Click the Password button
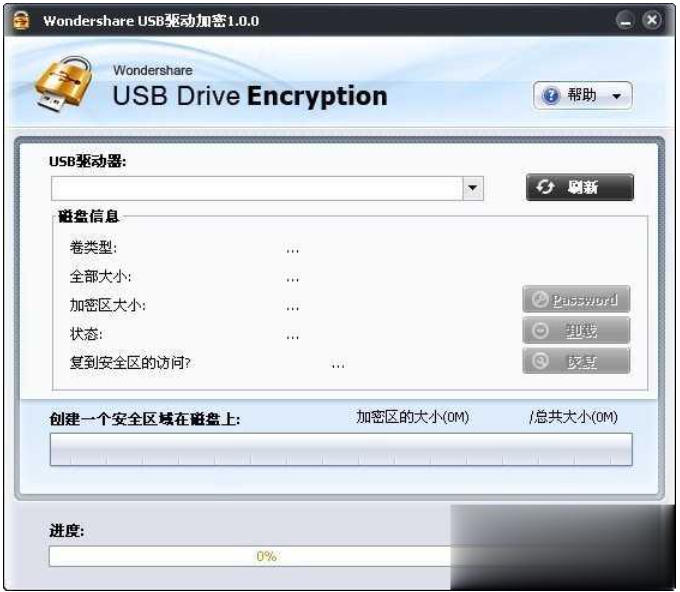The width and height of the screenshot is (680, 592). point(576,299)
